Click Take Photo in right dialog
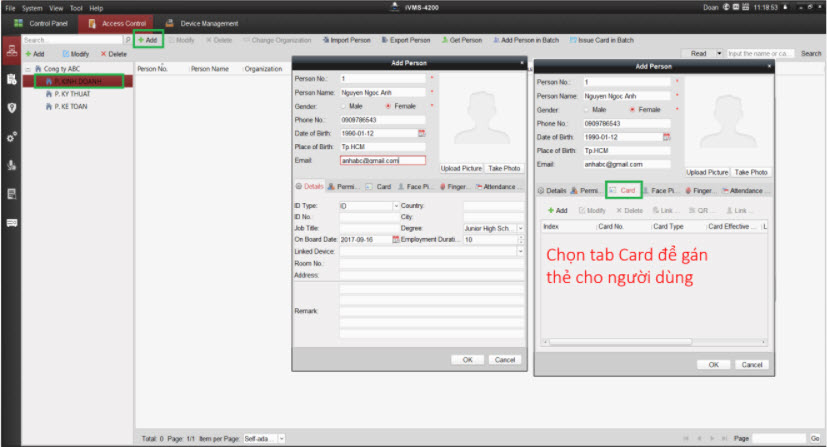Image resolution: width=827 pixels, height=447 pixels. pos(752,172)
